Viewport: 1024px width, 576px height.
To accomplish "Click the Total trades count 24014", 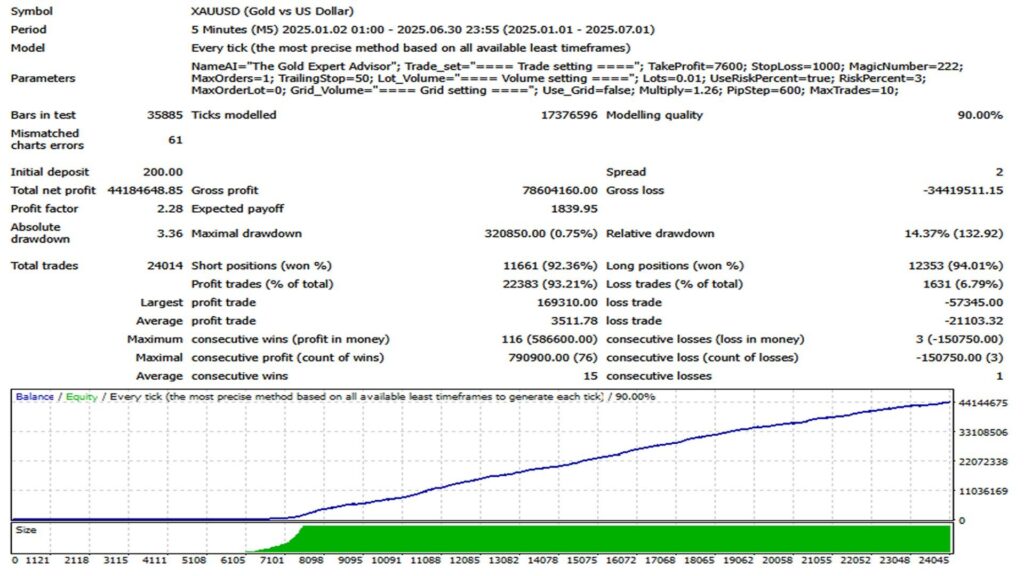I will point(165,266).
